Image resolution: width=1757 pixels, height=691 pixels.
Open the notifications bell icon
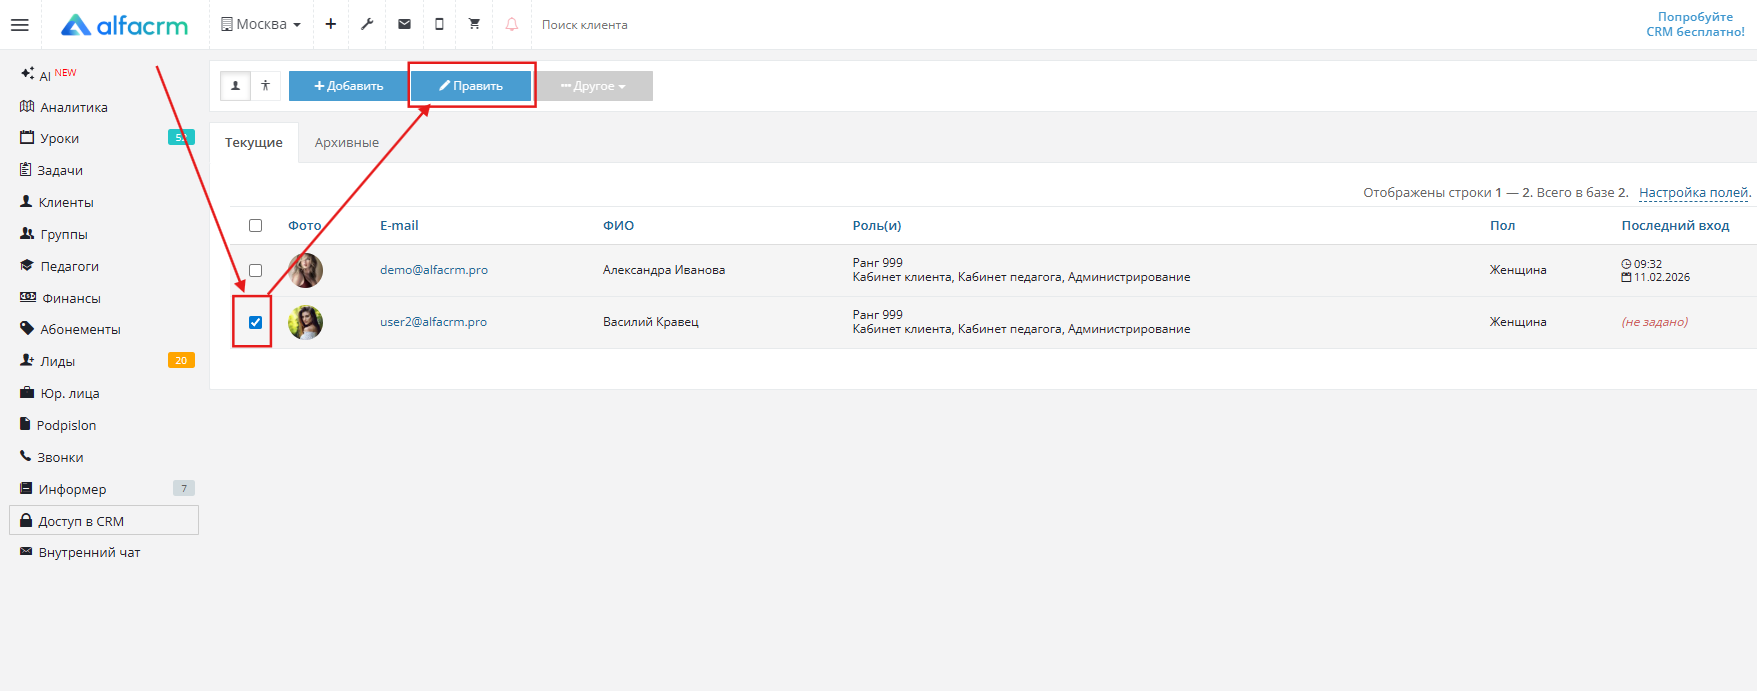511,24
